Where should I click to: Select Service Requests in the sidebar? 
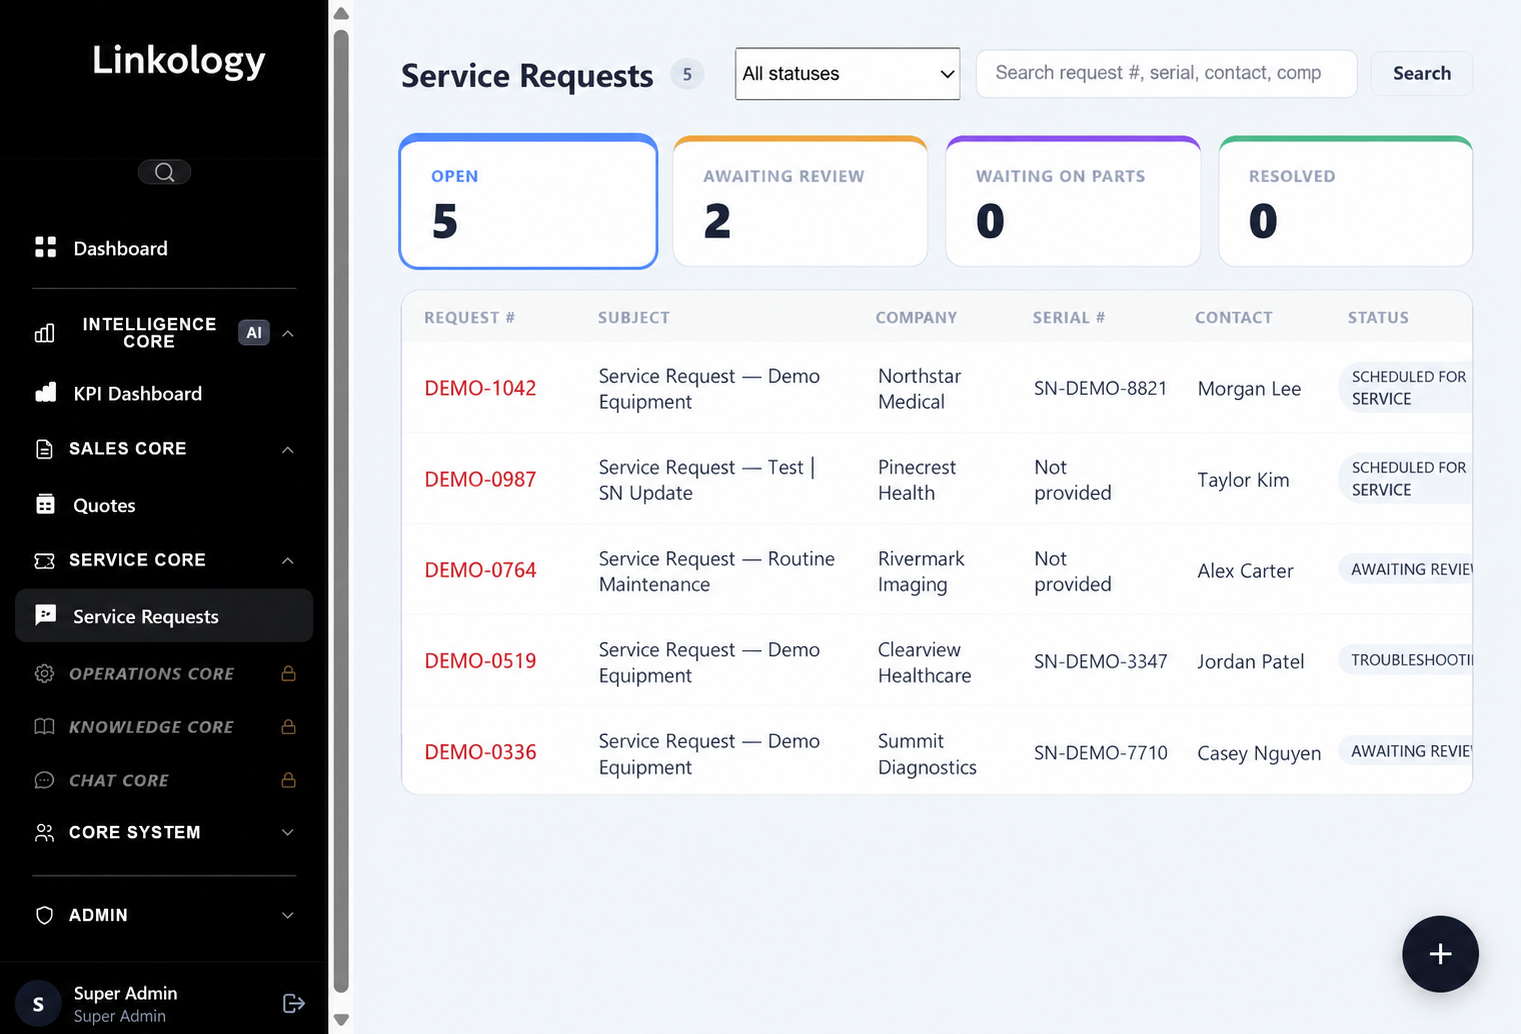[x=164, y=616]
